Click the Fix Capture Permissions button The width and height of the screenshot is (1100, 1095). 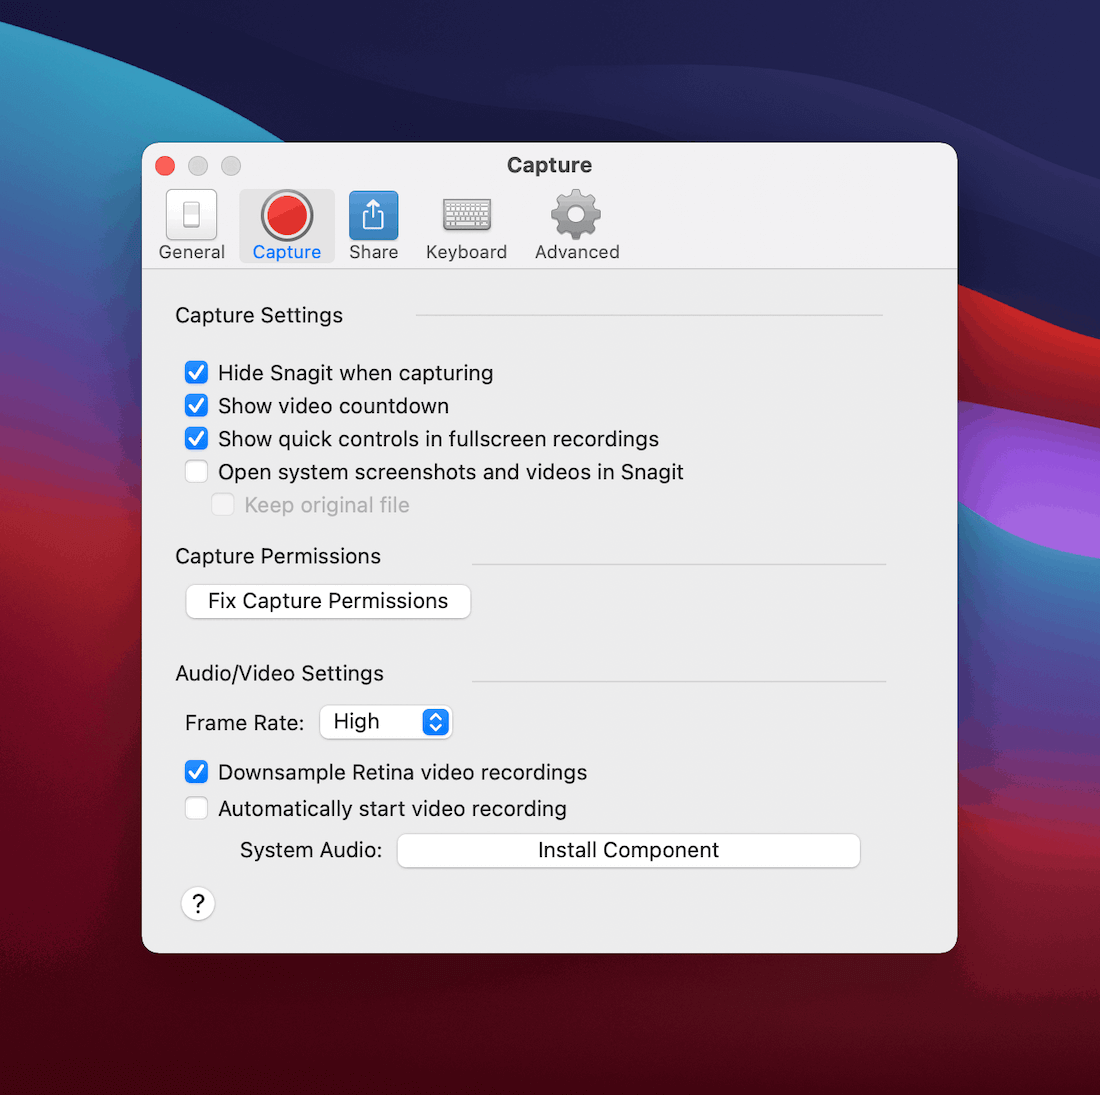[327, 601]
